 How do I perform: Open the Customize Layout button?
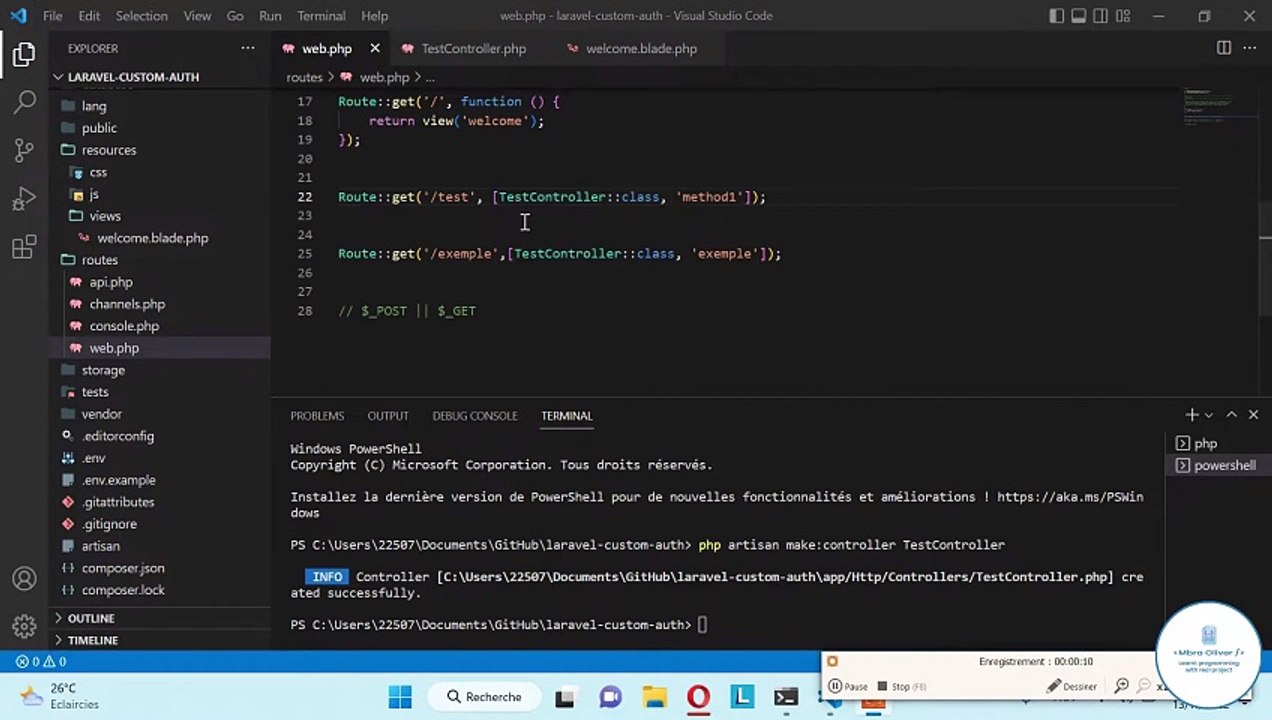(x=1123, y=16)
